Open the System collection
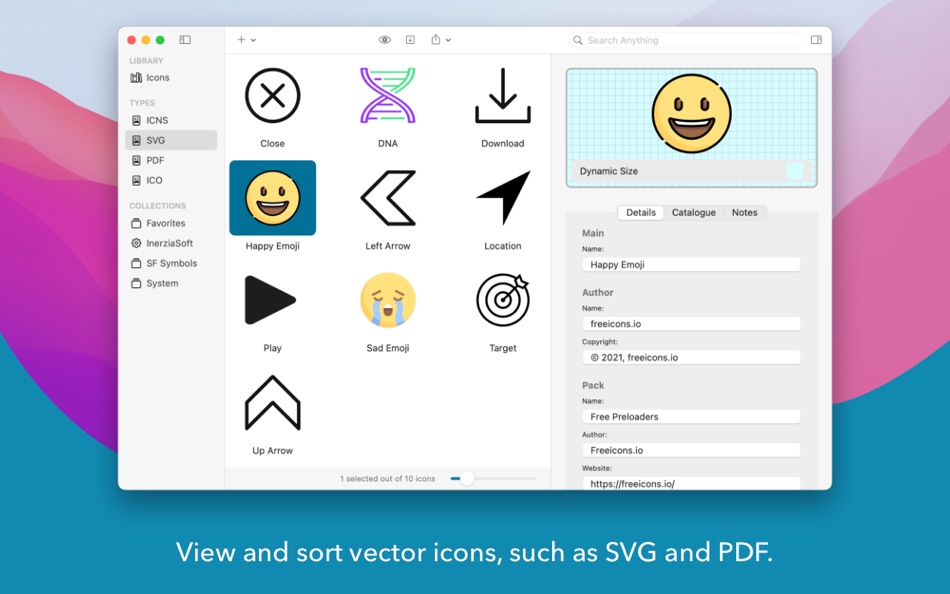 [x=171, y=283]
